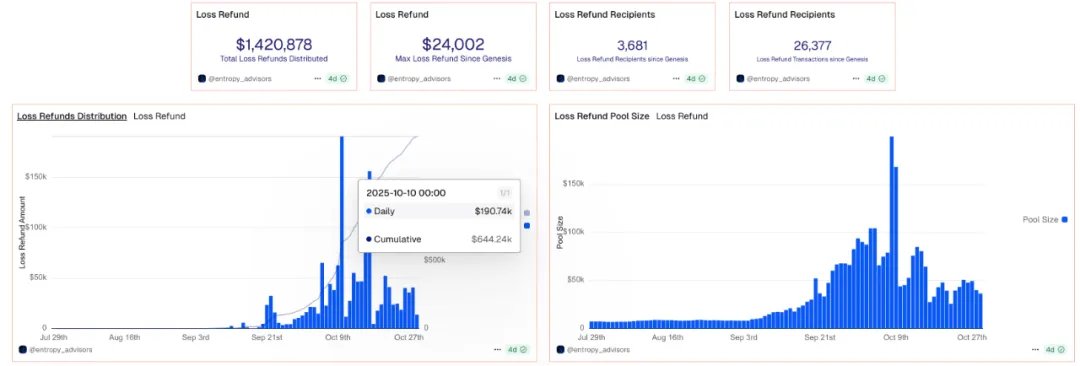This screenshot has width=1080, height=366.
Task: Click the 3,681 recipients counter value
Action: pos(633,45)
